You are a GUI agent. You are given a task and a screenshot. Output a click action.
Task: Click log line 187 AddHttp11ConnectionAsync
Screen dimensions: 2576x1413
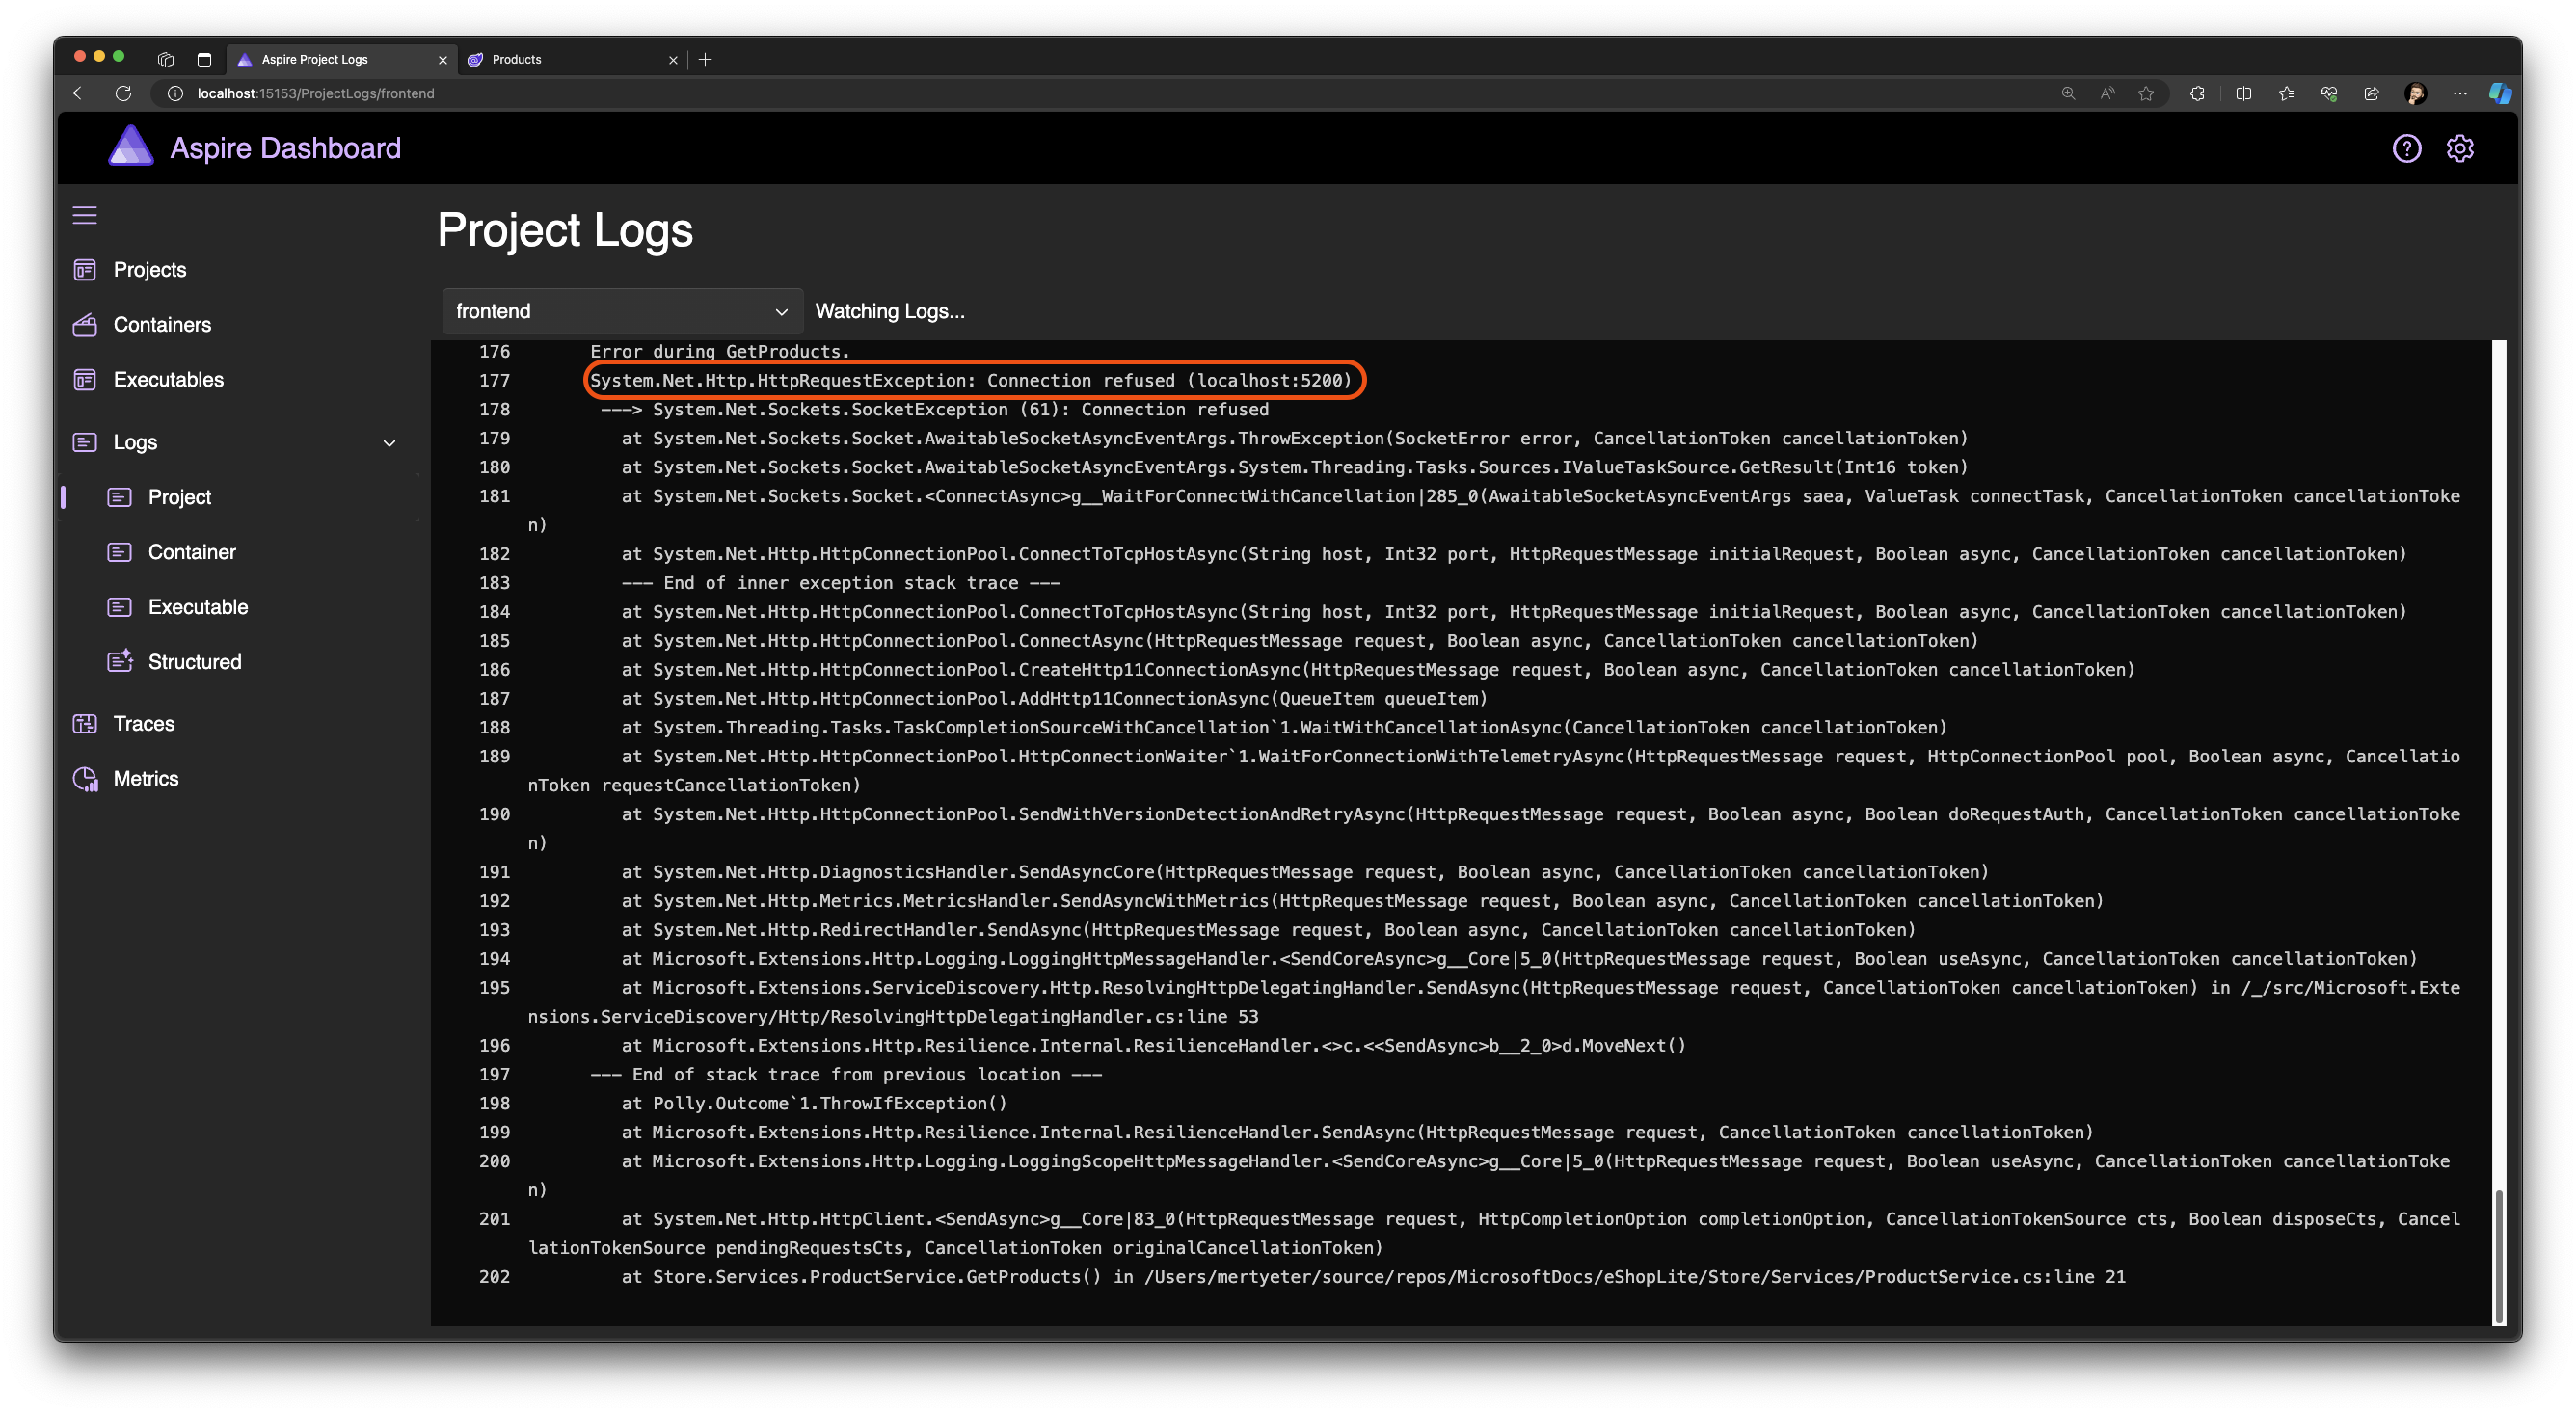(1054, 698)
